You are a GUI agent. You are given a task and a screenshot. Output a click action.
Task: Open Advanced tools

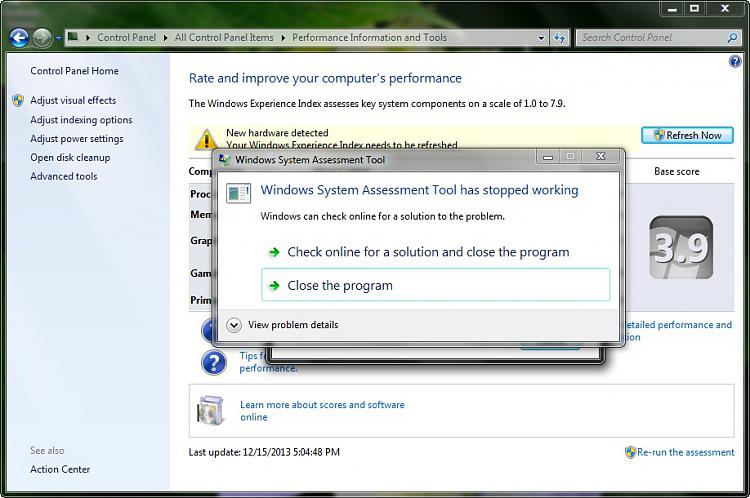64,177
